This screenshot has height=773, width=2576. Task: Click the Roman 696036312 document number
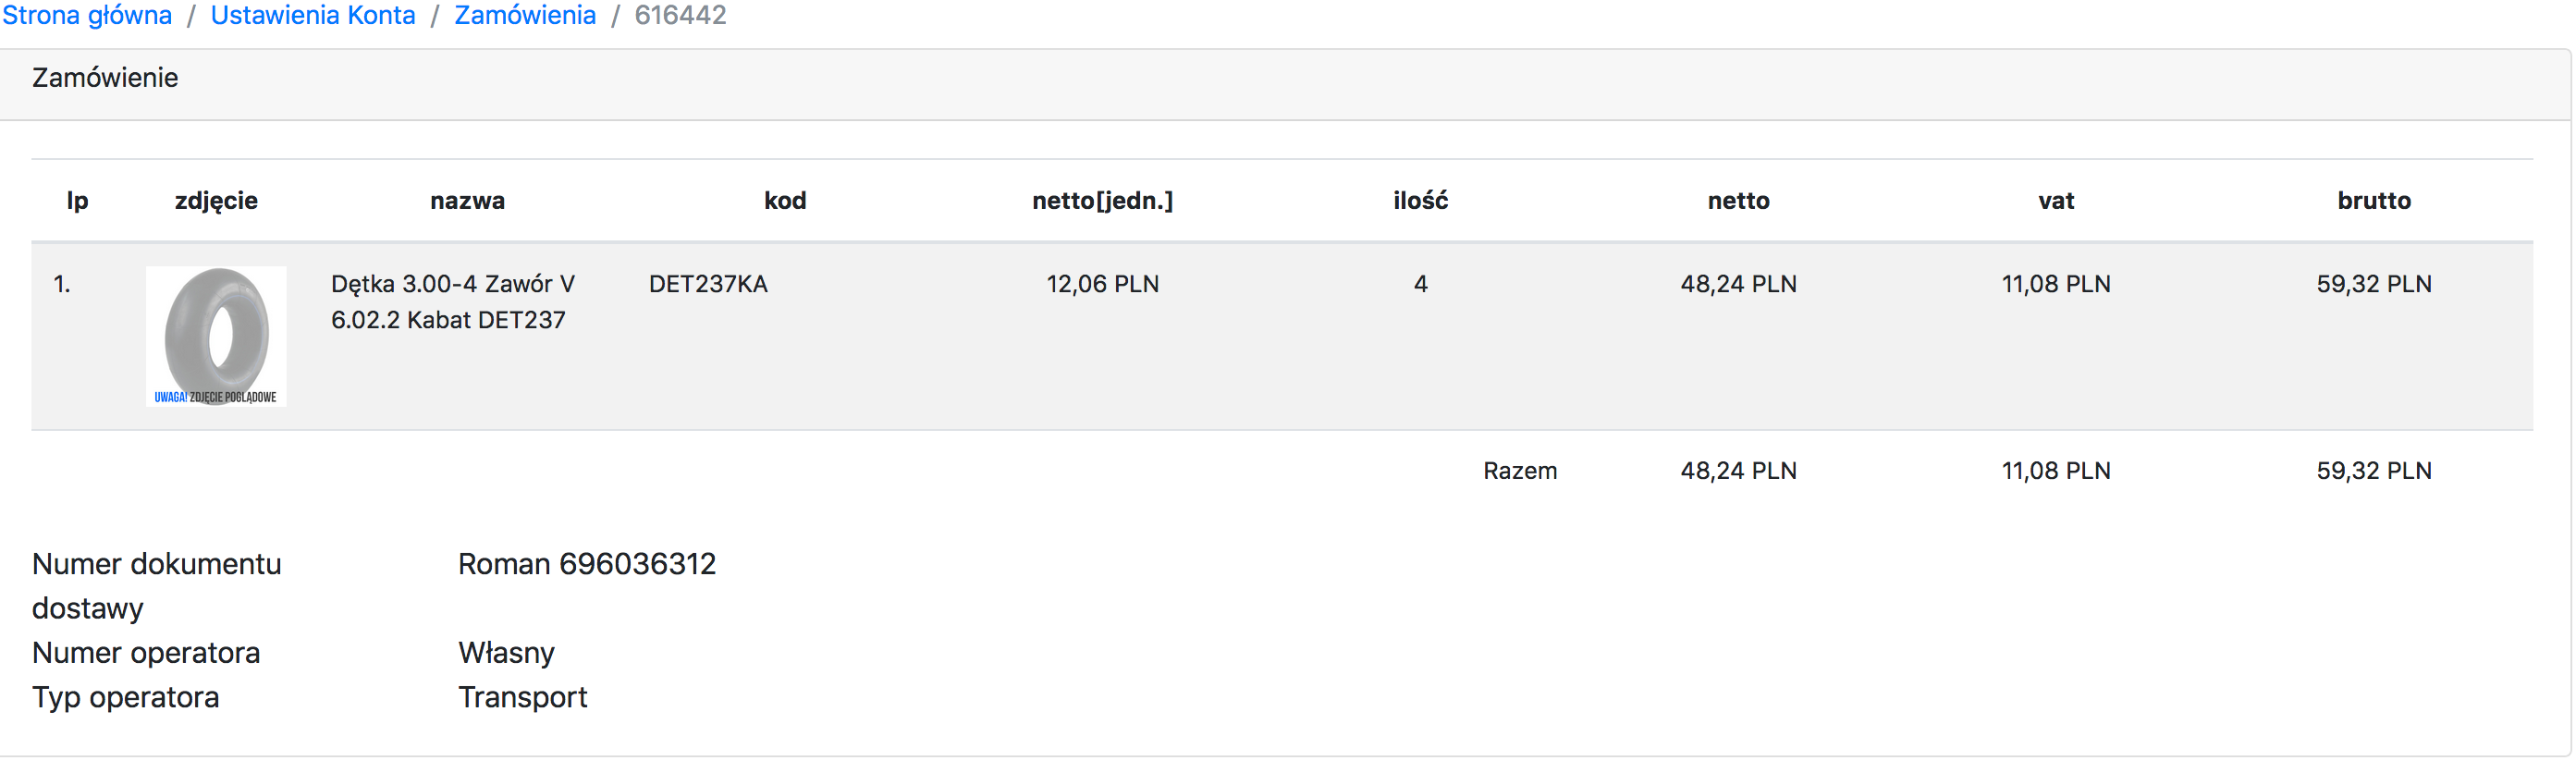tap(587, 564)
